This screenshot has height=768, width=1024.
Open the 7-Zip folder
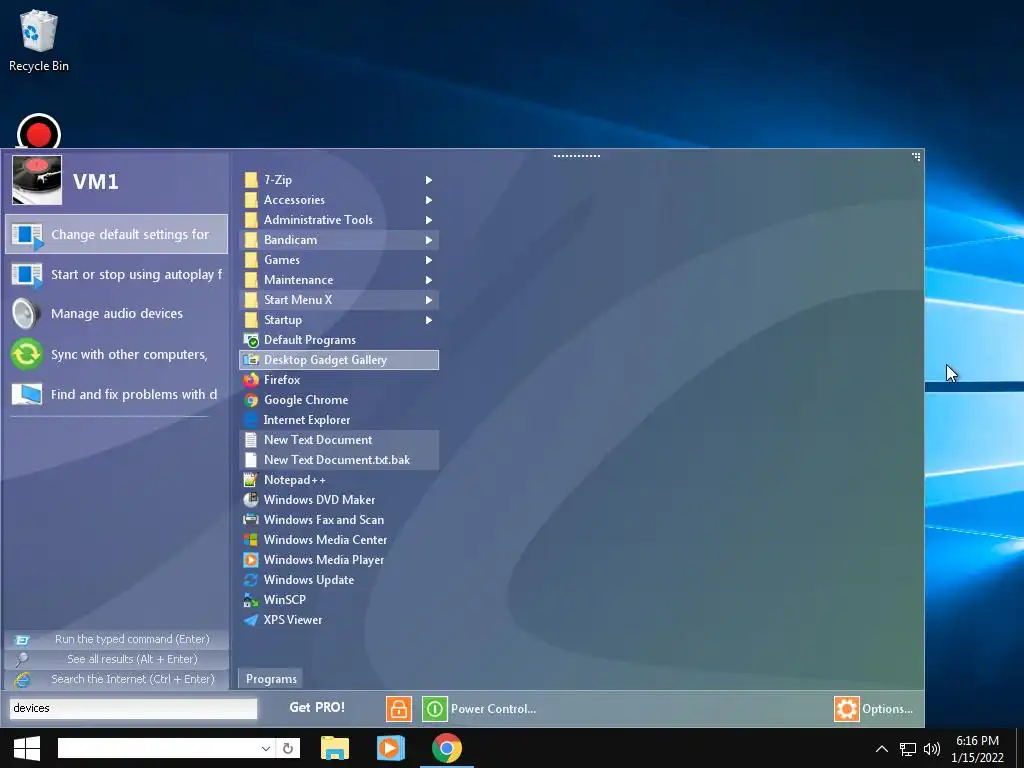click(x=338, y=180)
